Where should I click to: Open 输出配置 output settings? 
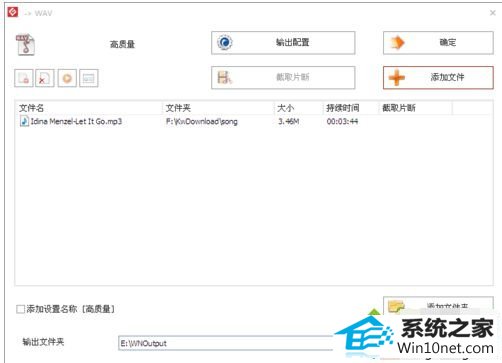pos(283,43)
